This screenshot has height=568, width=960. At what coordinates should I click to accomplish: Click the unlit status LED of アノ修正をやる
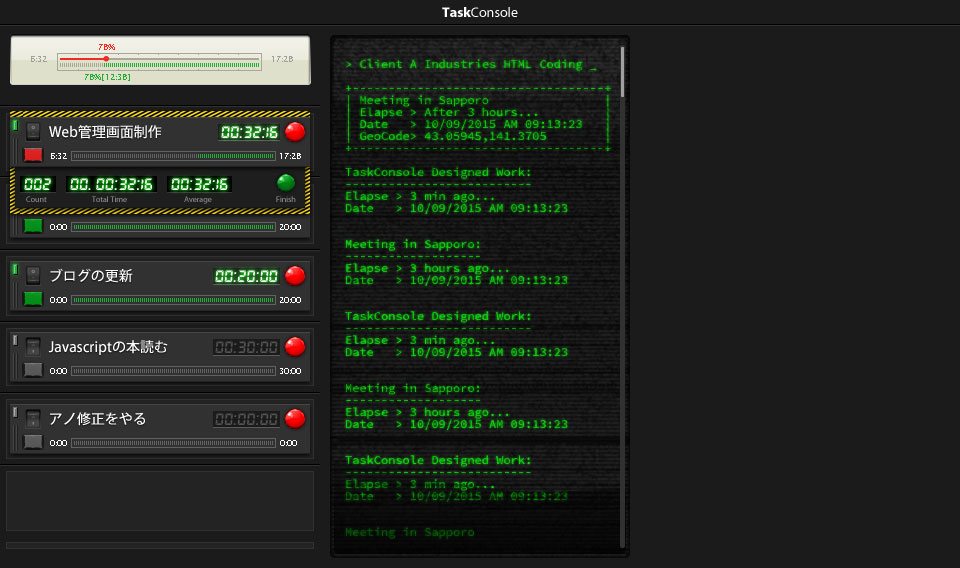point(15,413)
